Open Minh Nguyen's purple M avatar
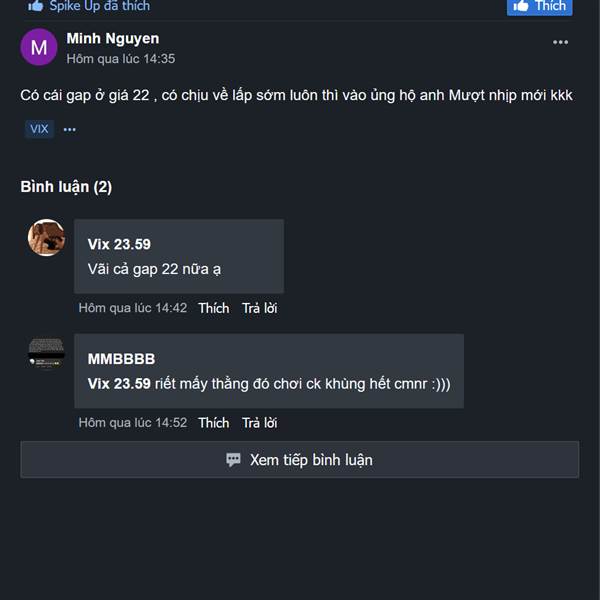 point(39,47)
